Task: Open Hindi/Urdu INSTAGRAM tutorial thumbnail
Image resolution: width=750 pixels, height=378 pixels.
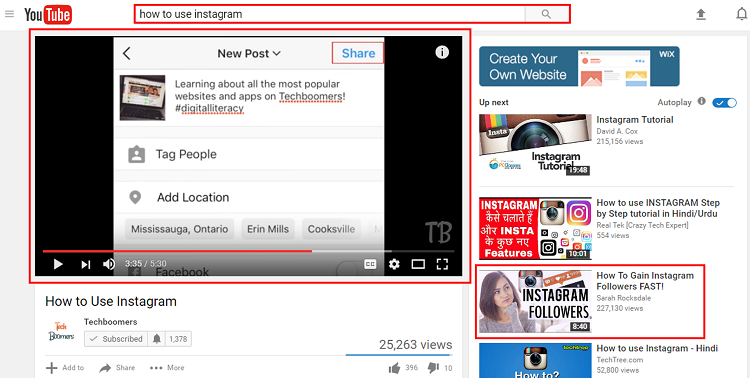Action: [535, 228]
